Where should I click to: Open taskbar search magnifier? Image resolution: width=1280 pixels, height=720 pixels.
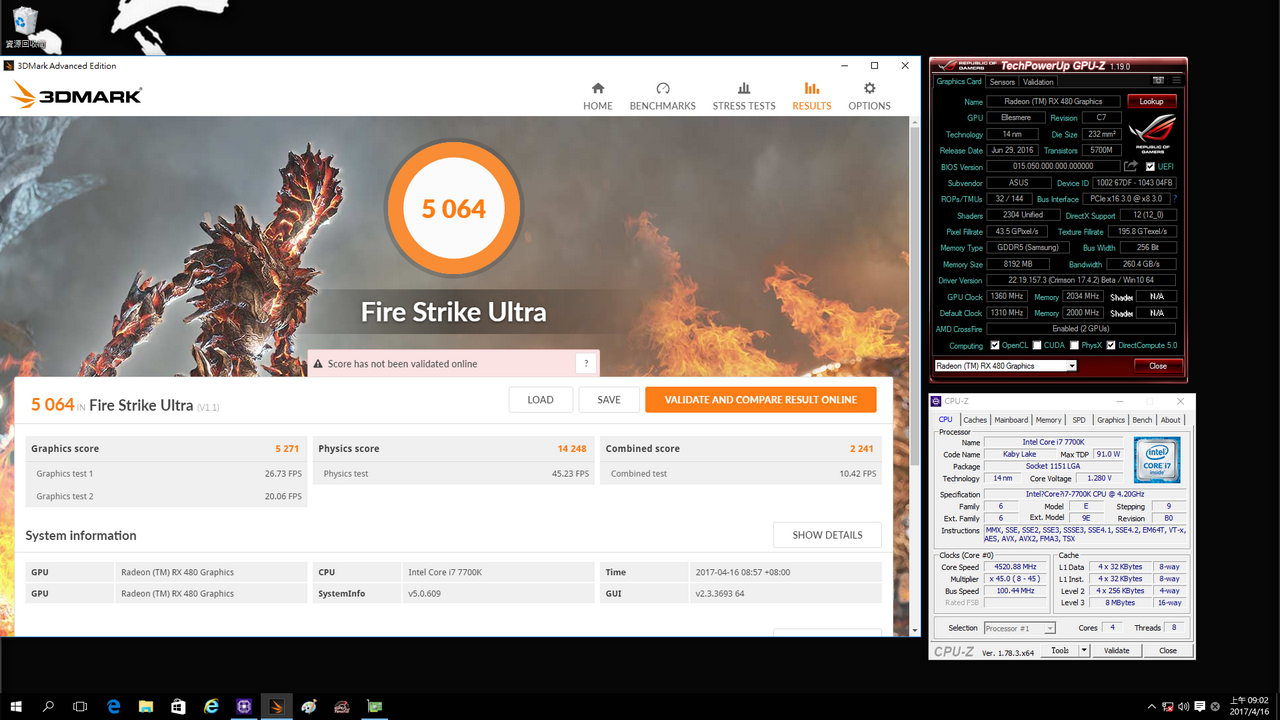[x=48, y=706]
